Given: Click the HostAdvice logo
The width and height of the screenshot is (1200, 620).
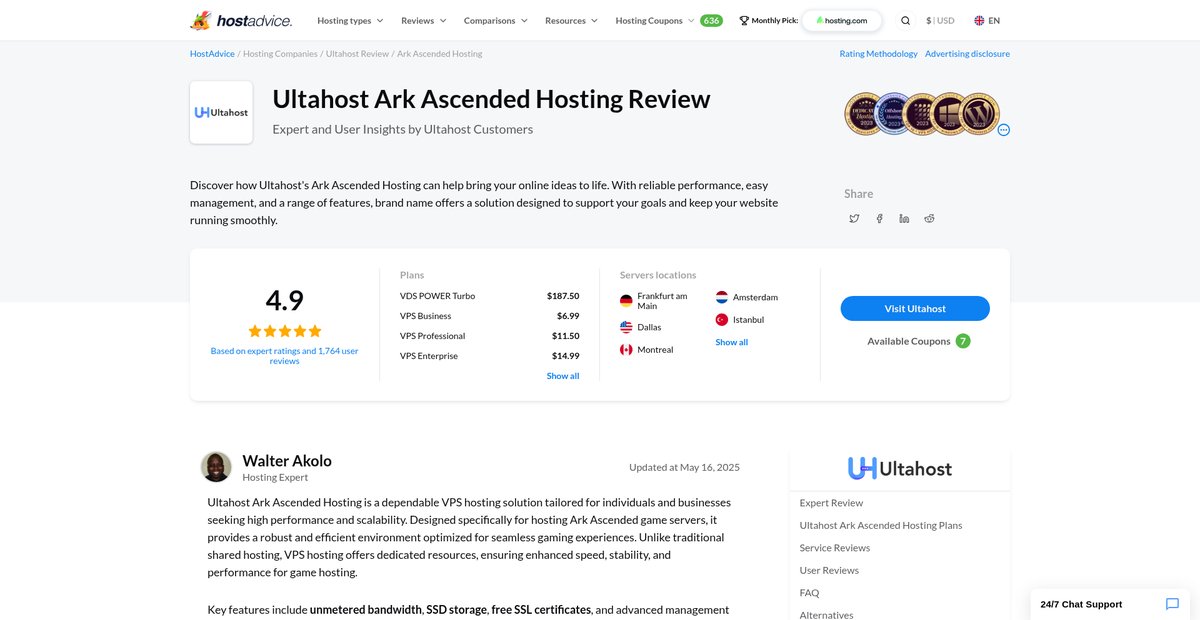Looking at the screenshot, I should tap(241, 20).
